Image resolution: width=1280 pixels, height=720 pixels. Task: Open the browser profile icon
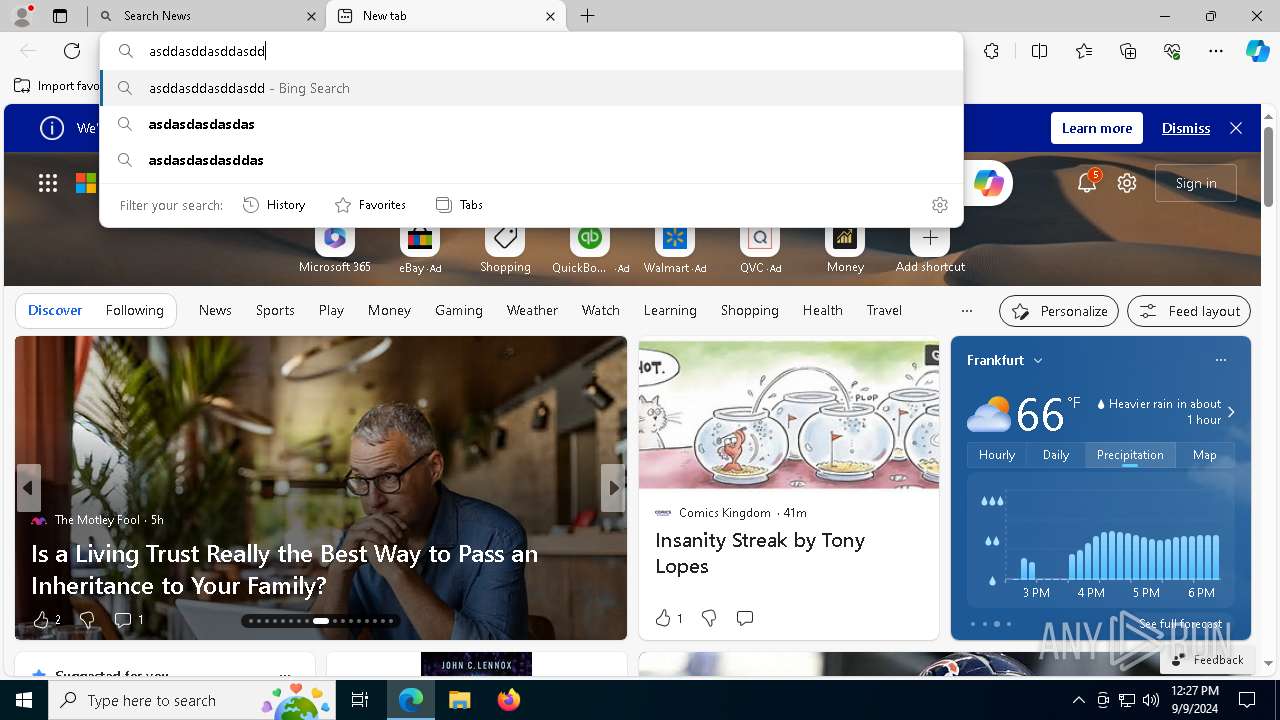point(22,16)
